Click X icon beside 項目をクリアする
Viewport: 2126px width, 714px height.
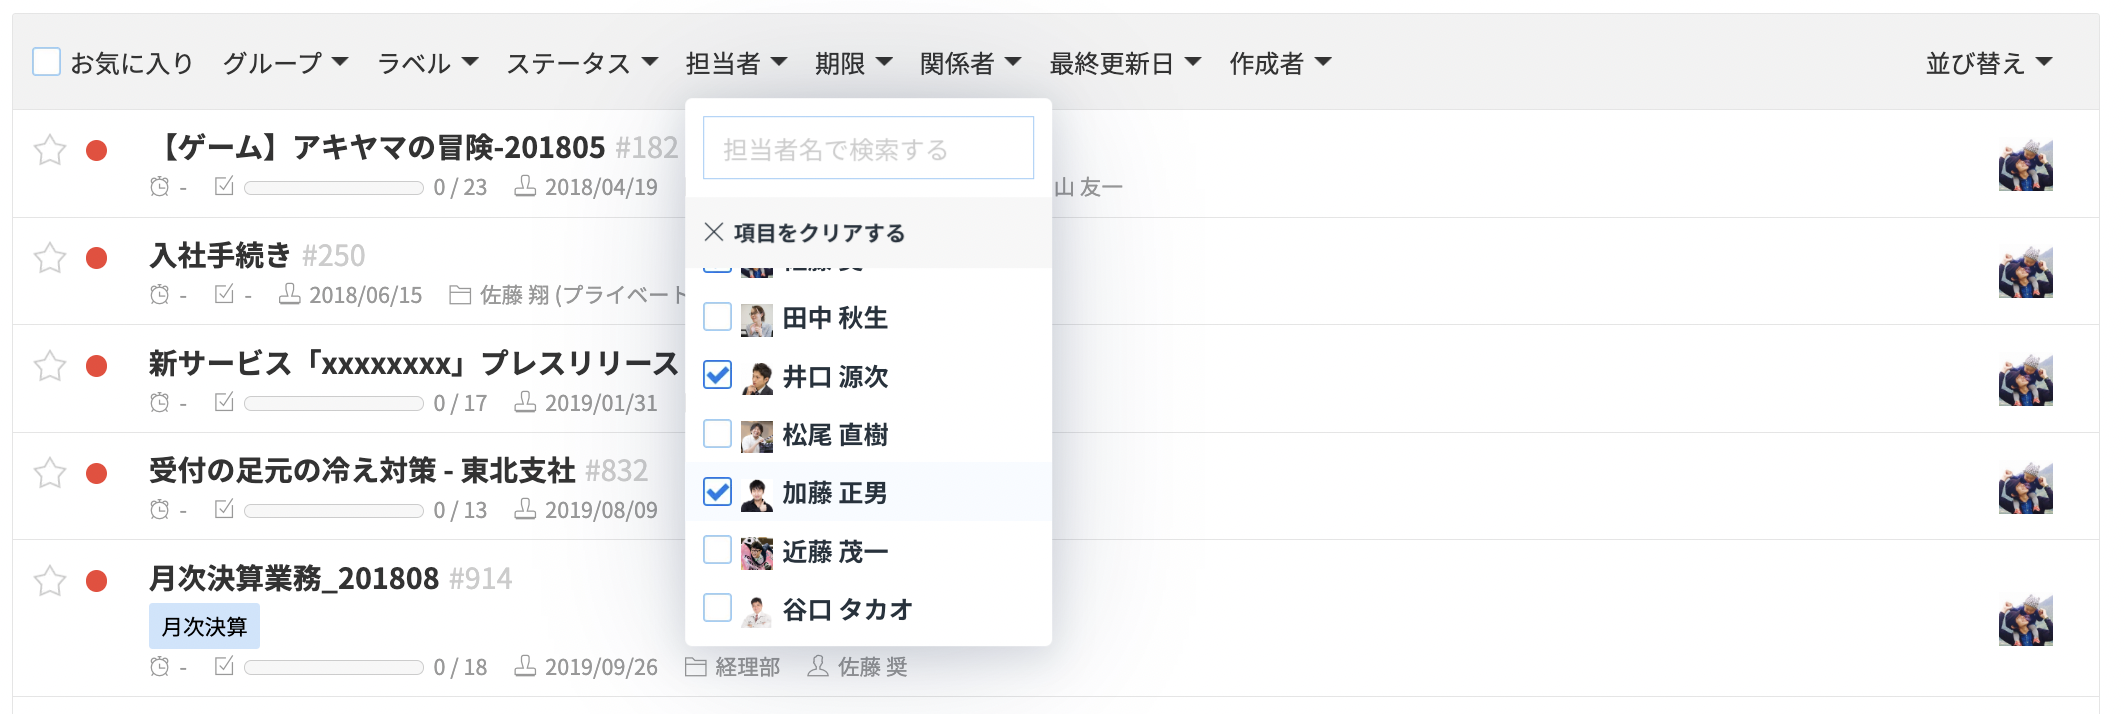(x=714, y=232)
